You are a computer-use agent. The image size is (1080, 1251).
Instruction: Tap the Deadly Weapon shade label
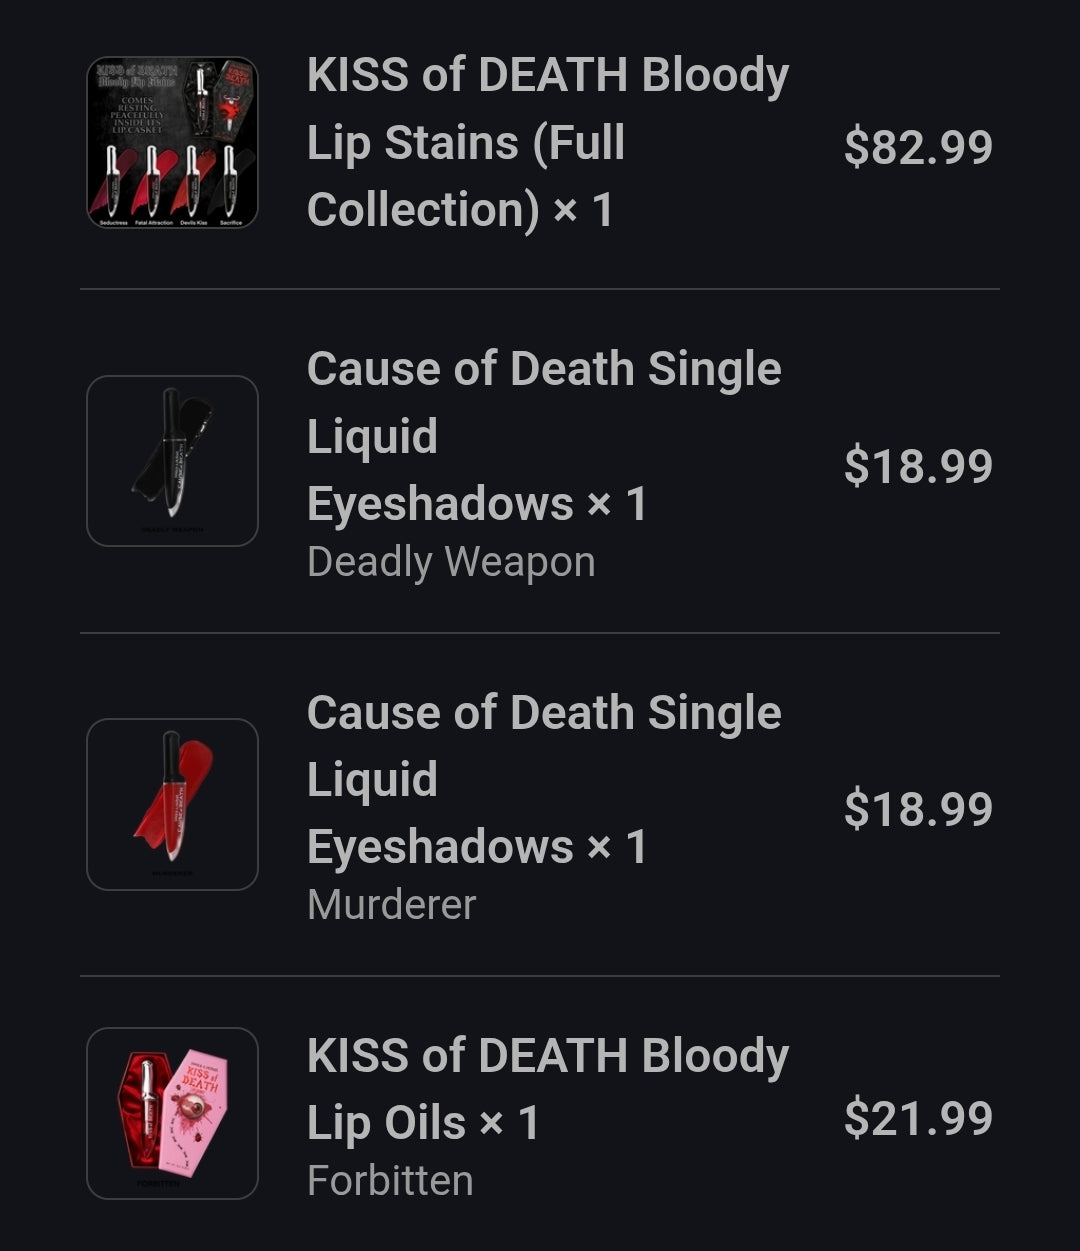coord(451,562)
